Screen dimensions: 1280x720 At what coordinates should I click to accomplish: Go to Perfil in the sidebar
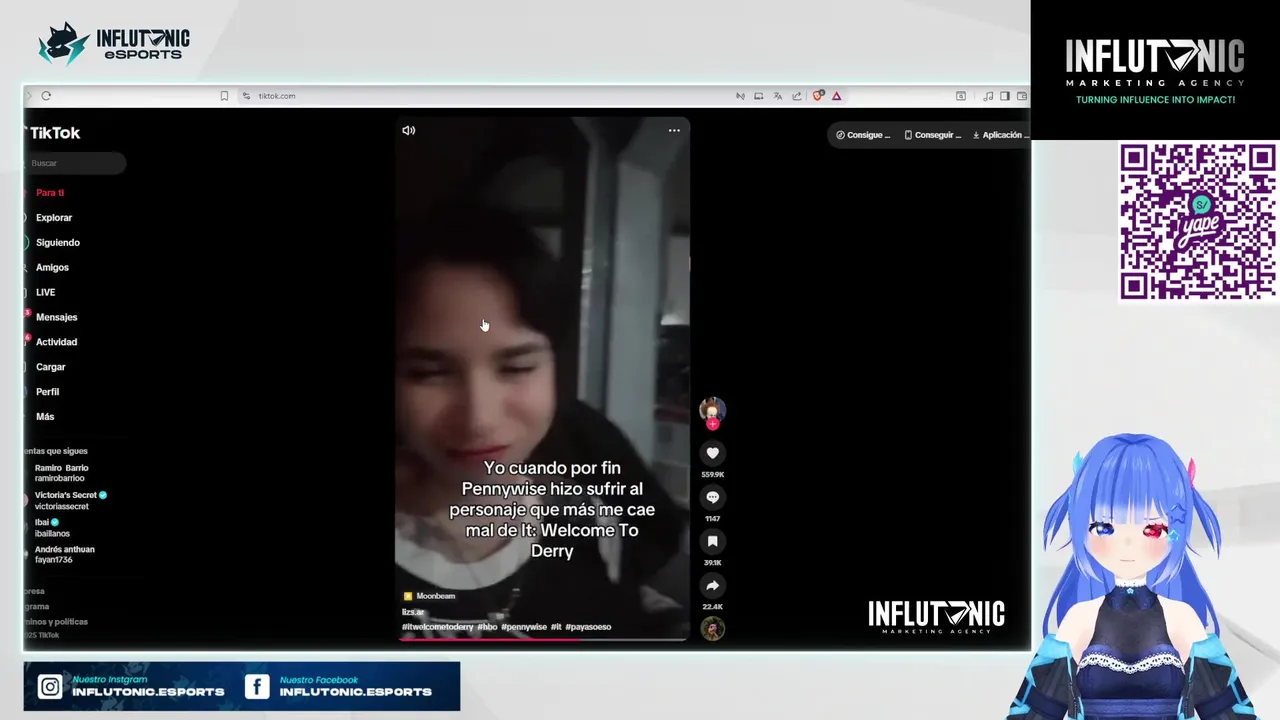tap(47, 392)
